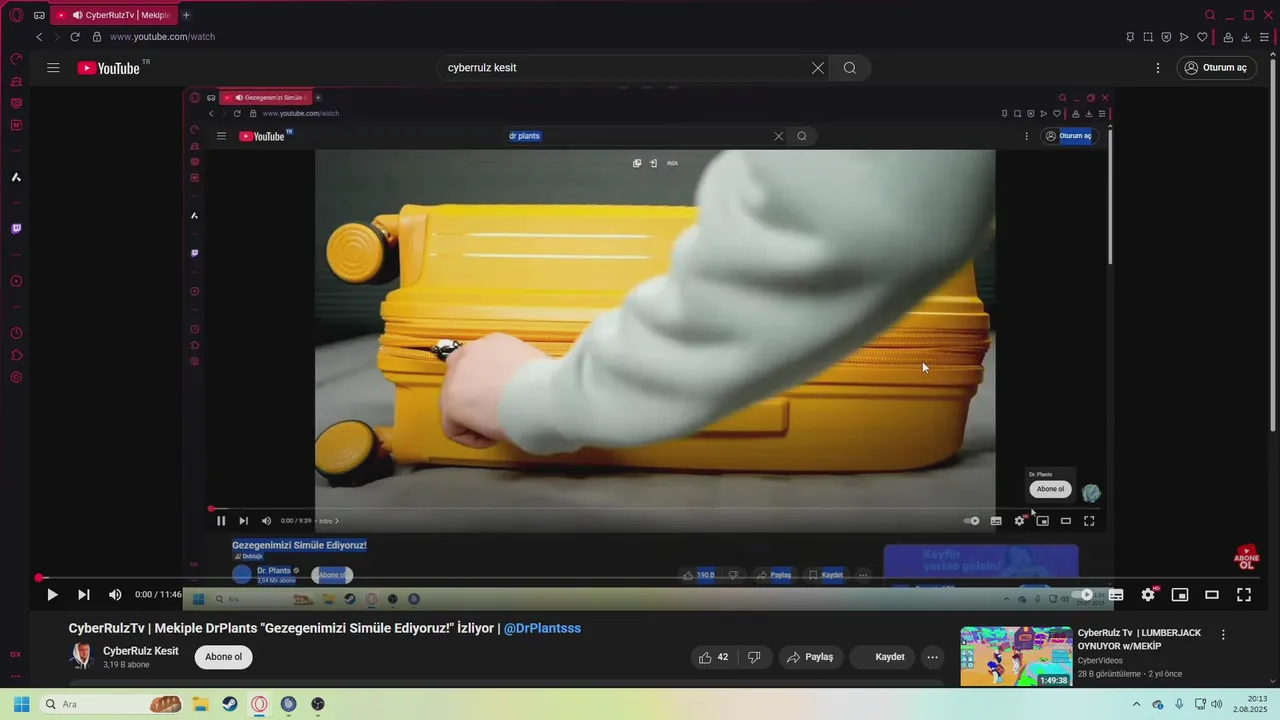Open sidebar ellipsis at bottom of Opera sidebar
The width and height of the screenshot is (1280, 720).
[16, 676]
